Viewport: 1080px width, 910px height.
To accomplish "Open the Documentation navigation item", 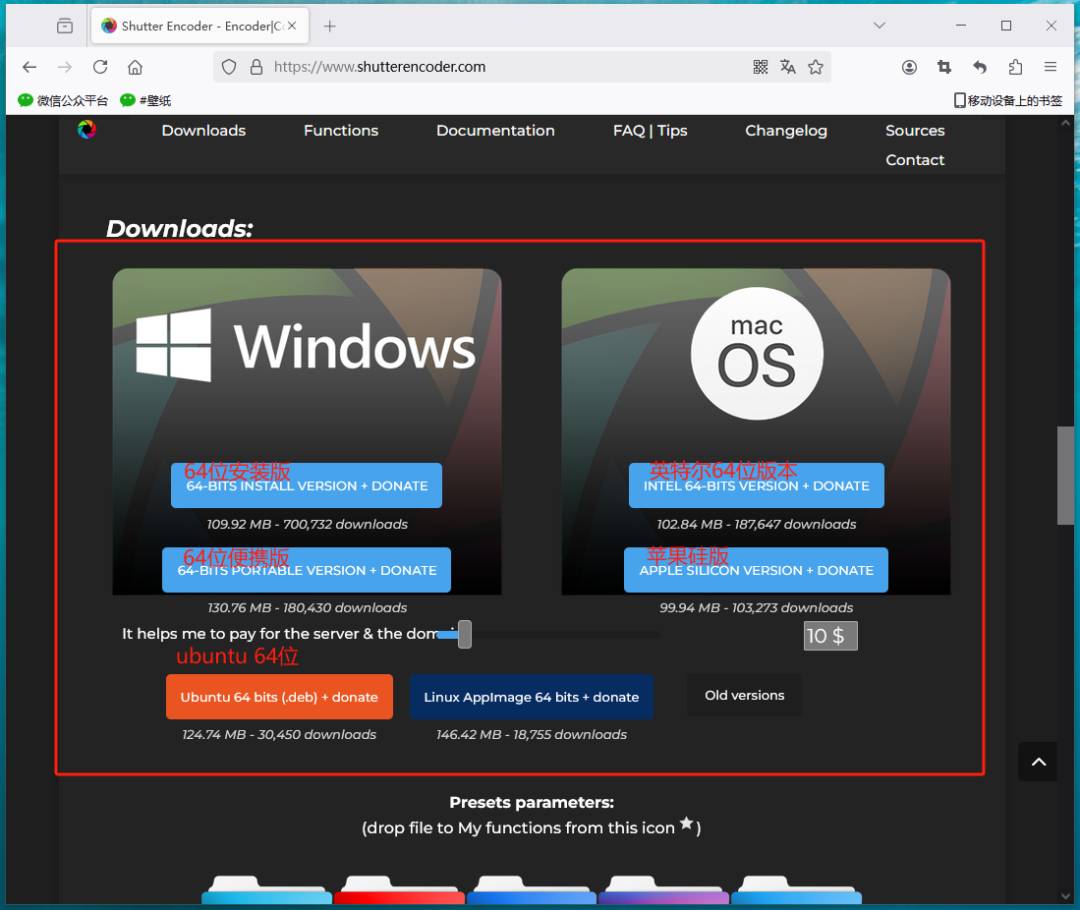I will pyautogui.click(x=495, y=130).
